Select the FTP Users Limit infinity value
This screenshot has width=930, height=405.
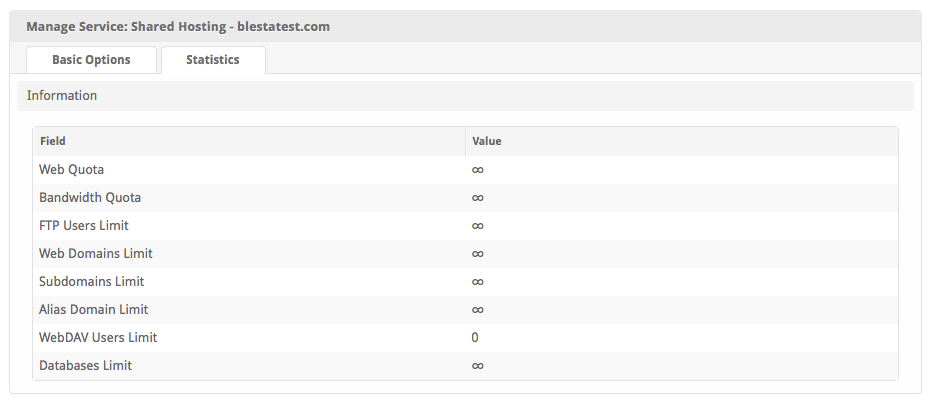tap(478, 226)
